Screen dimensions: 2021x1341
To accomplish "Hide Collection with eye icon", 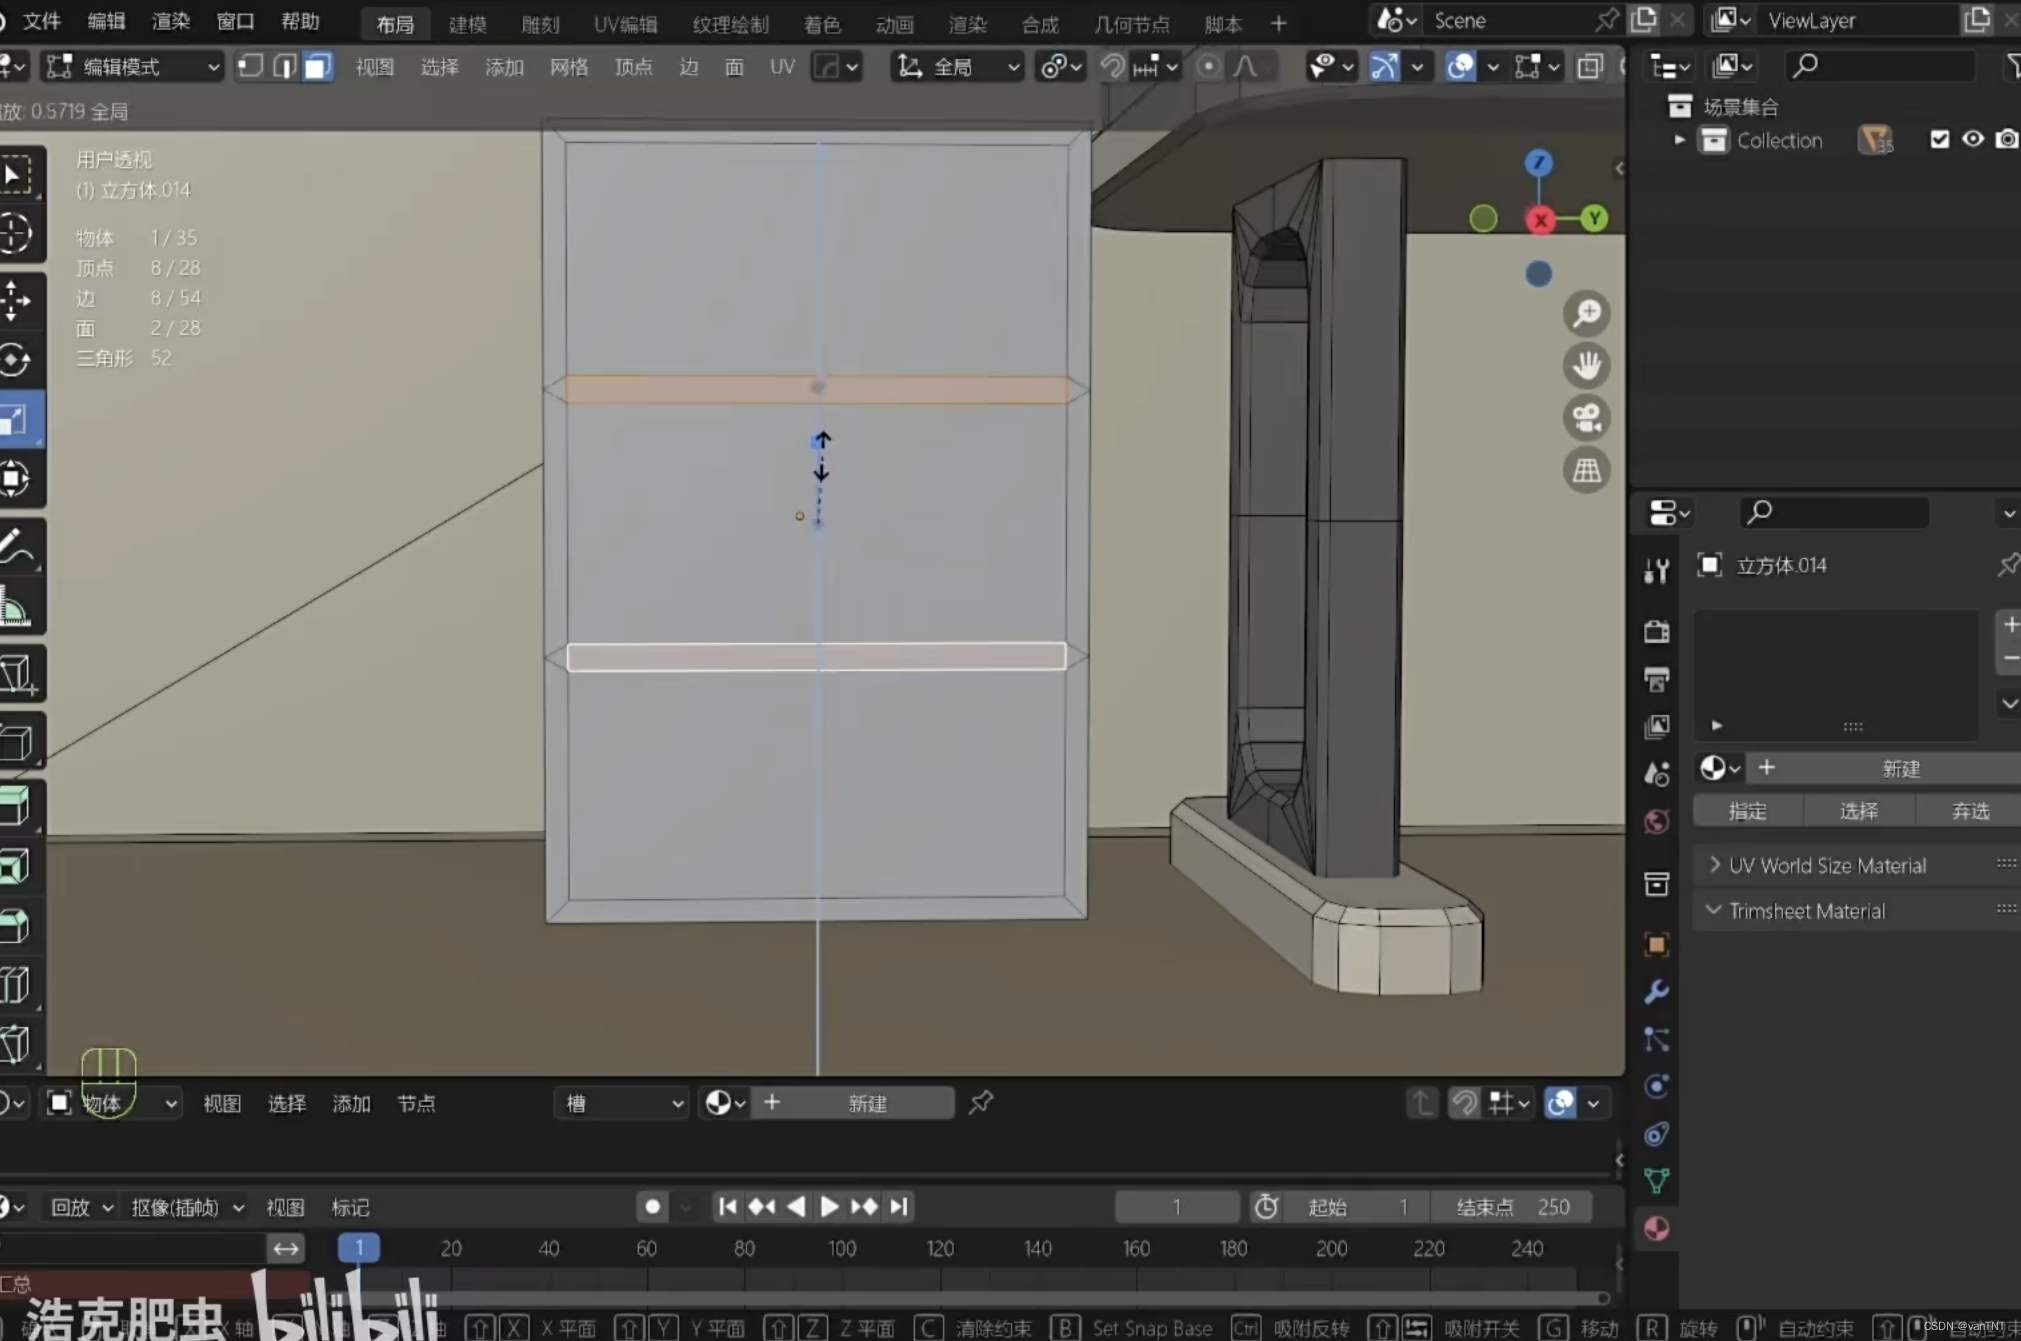I will tap(1972, 140).
